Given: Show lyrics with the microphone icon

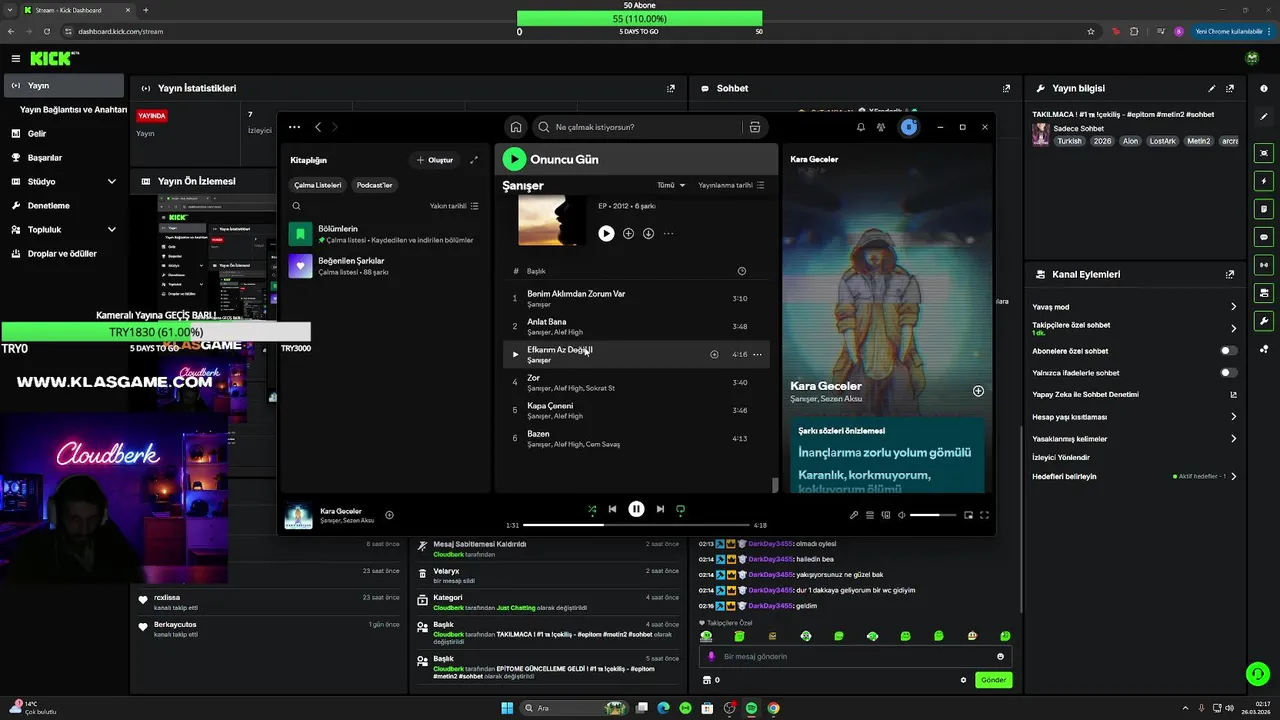Looking at the screenshot, I should 854,515.
